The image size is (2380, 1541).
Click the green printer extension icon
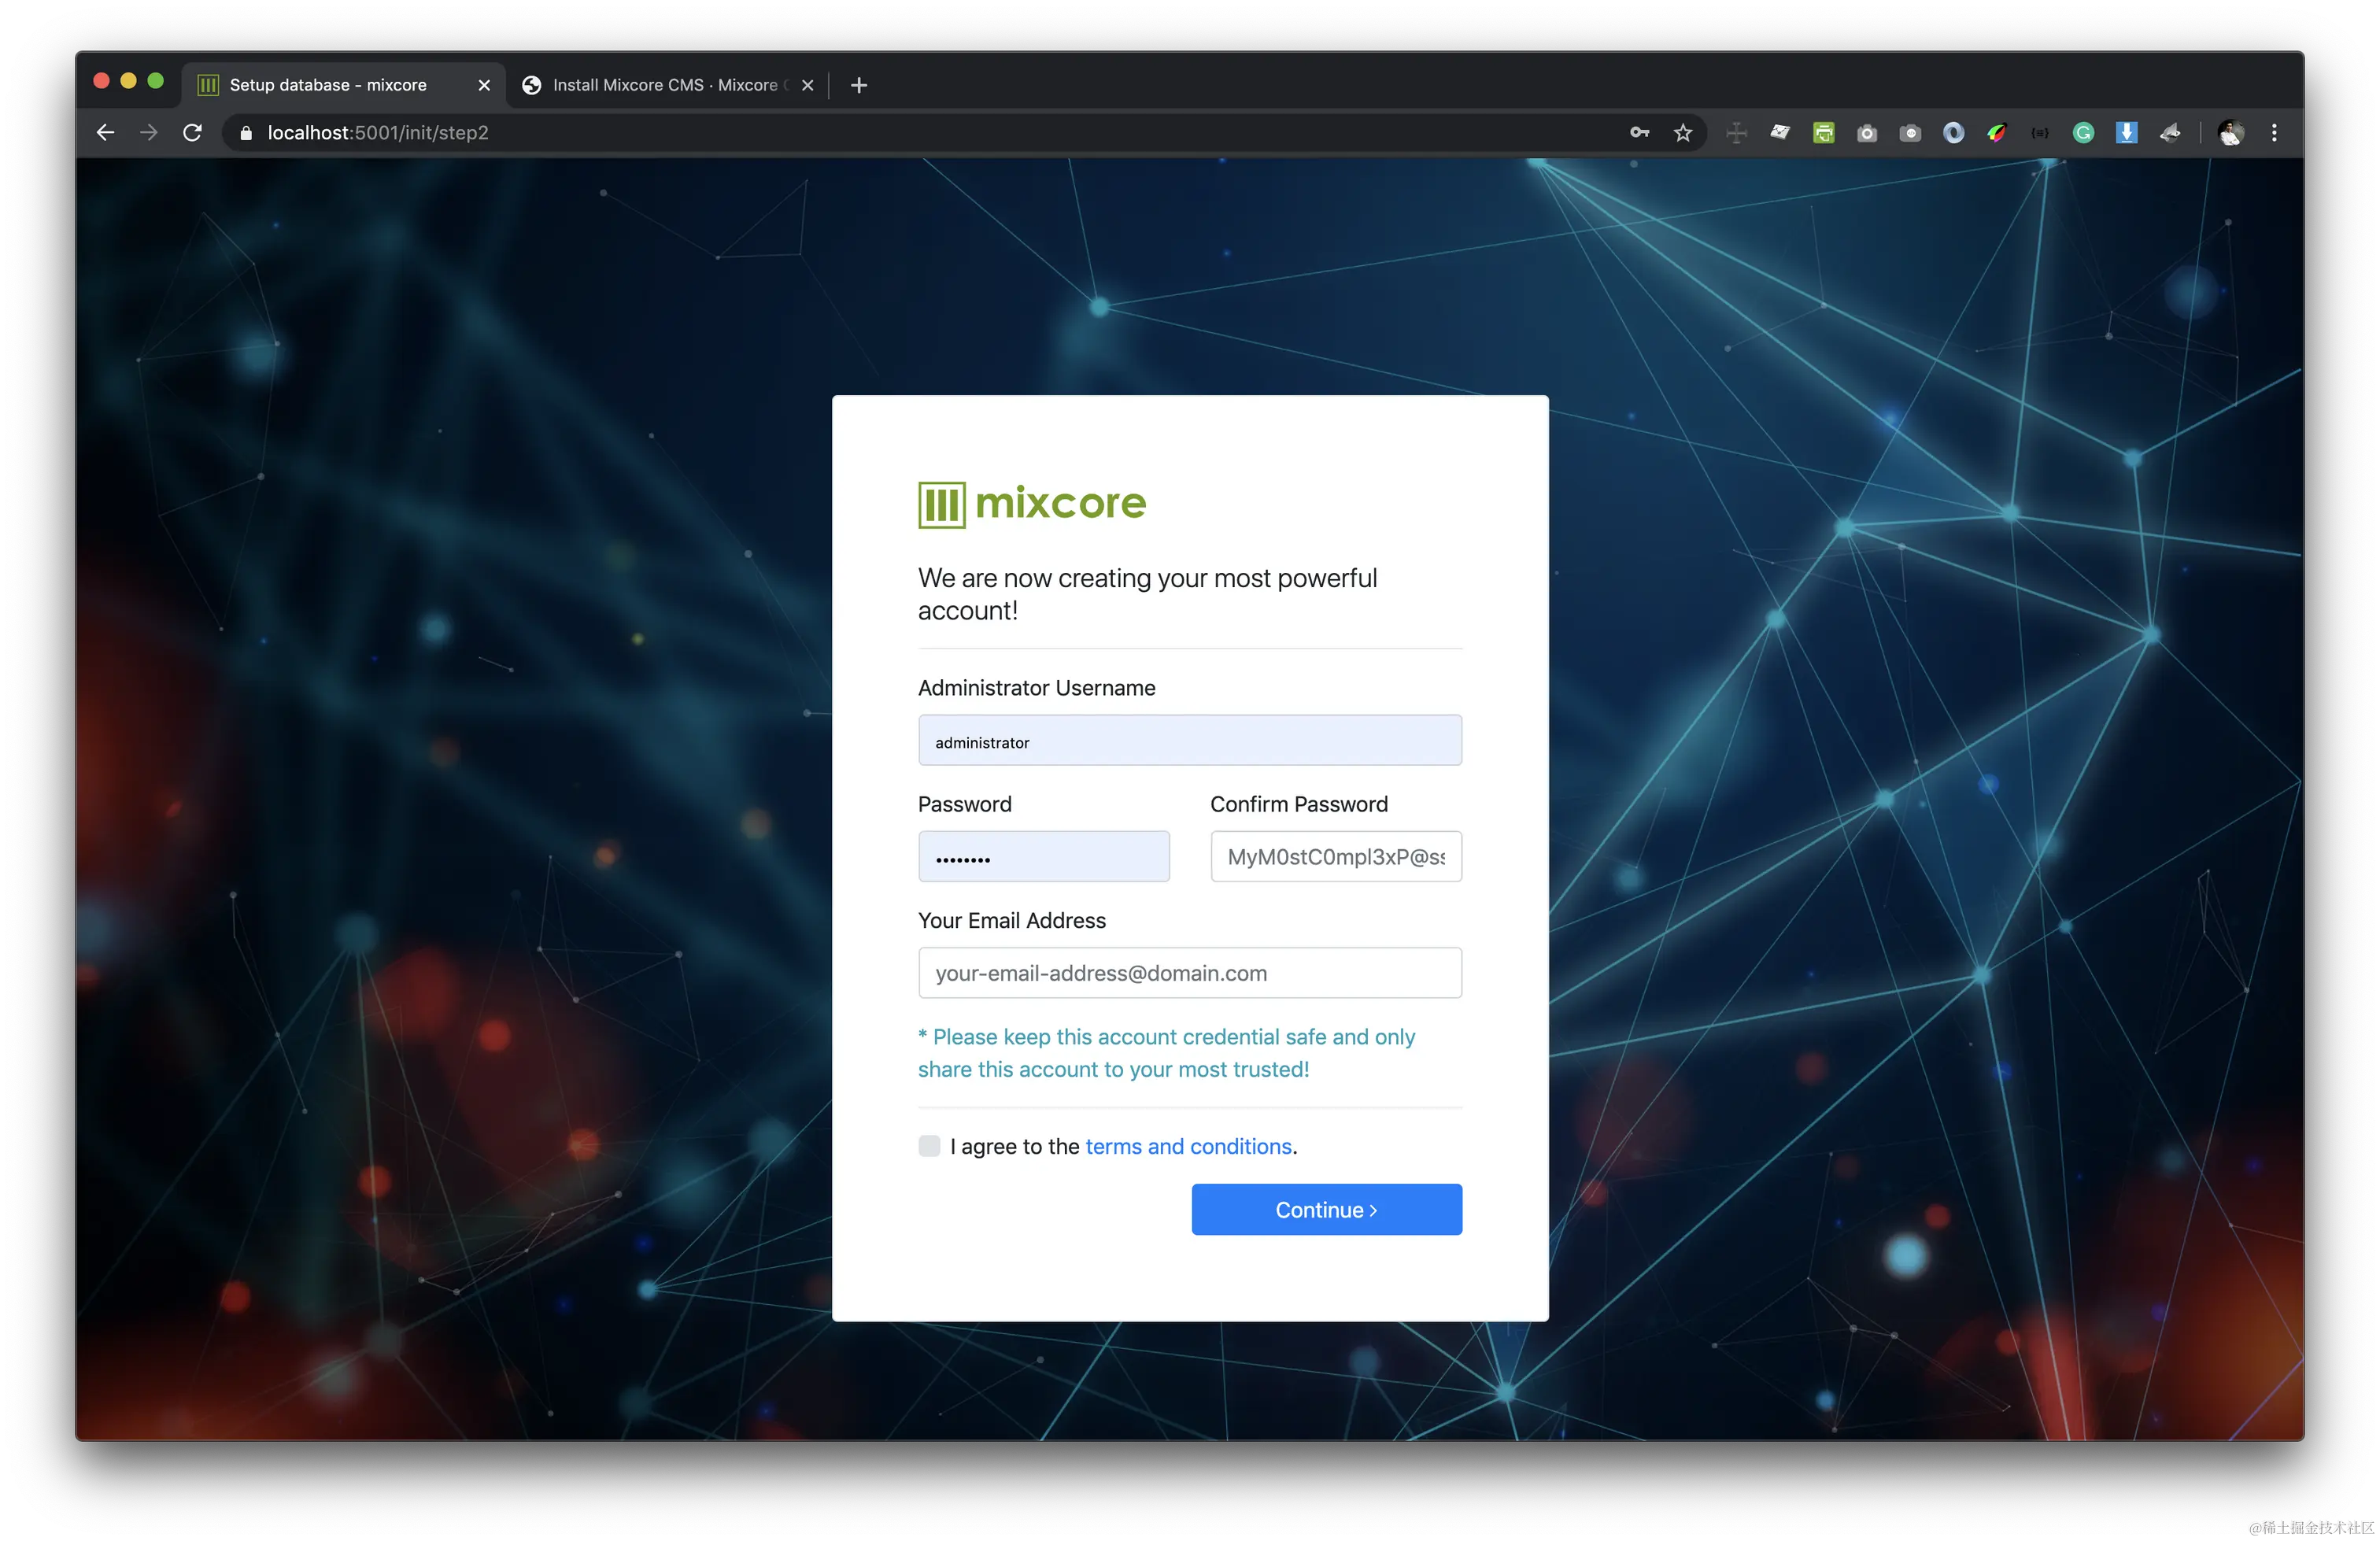tap(1823, 132)
